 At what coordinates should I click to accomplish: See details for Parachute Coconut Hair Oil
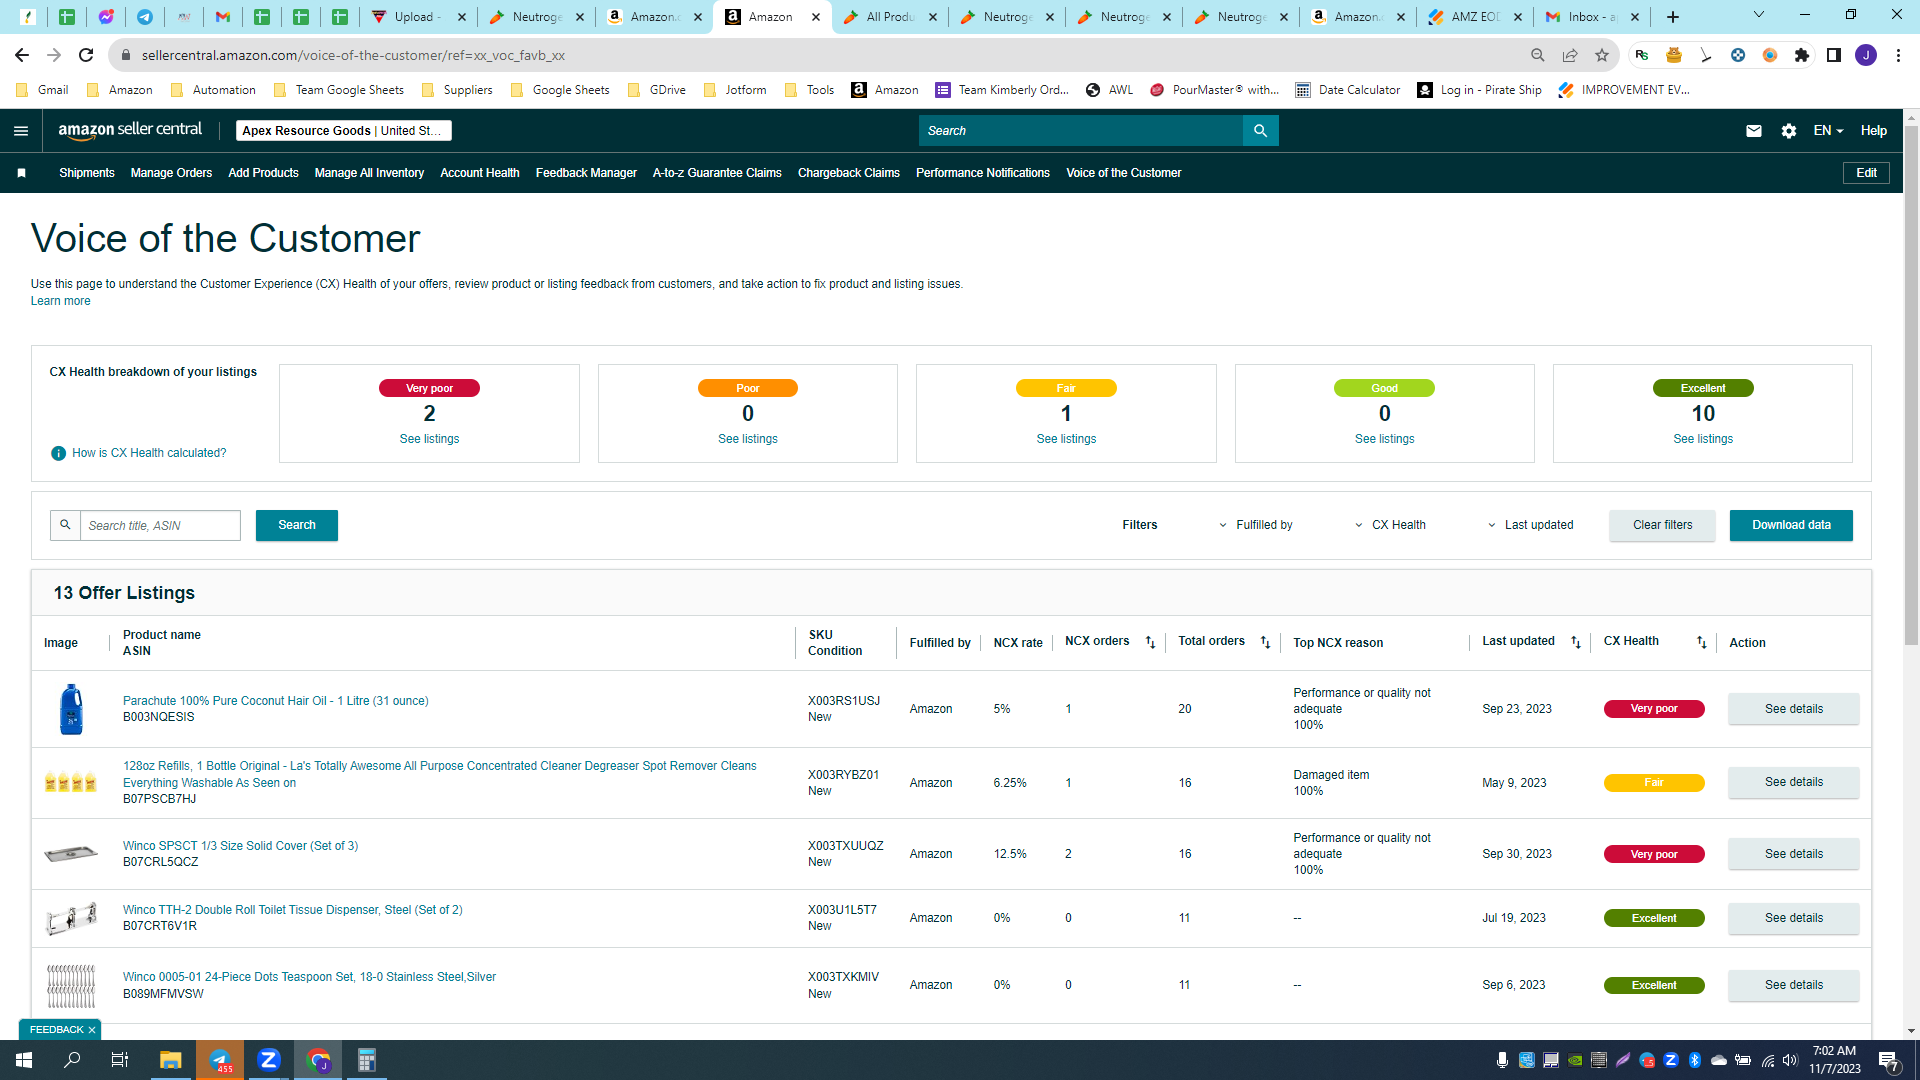[1794, 709]
